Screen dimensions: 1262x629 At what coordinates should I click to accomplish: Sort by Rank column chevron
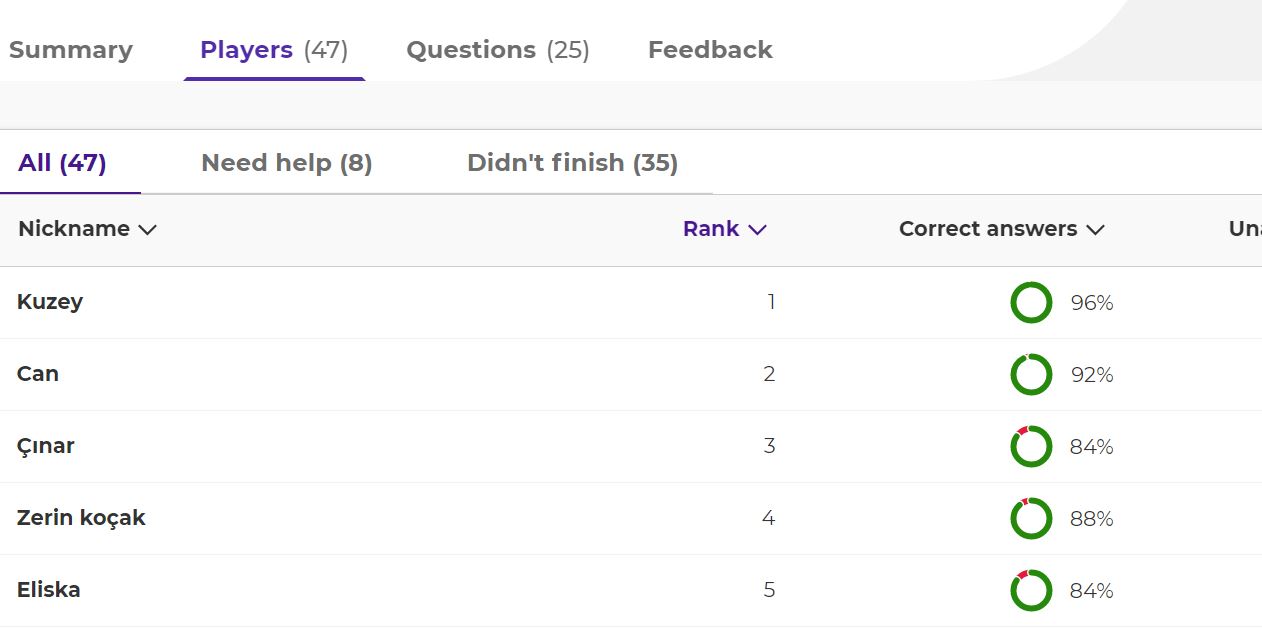[757, 230]
